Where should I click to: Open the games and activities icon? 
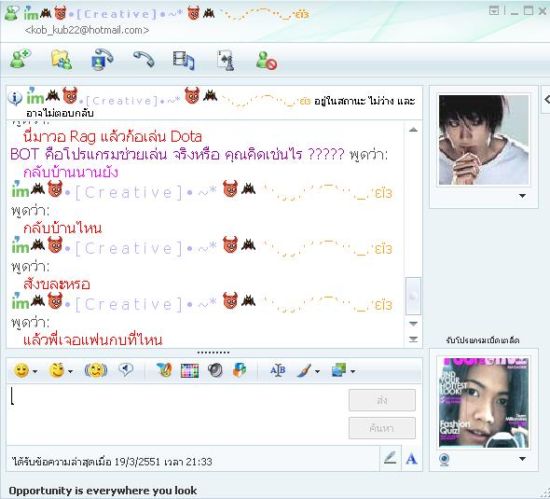[x=225, y=60]
